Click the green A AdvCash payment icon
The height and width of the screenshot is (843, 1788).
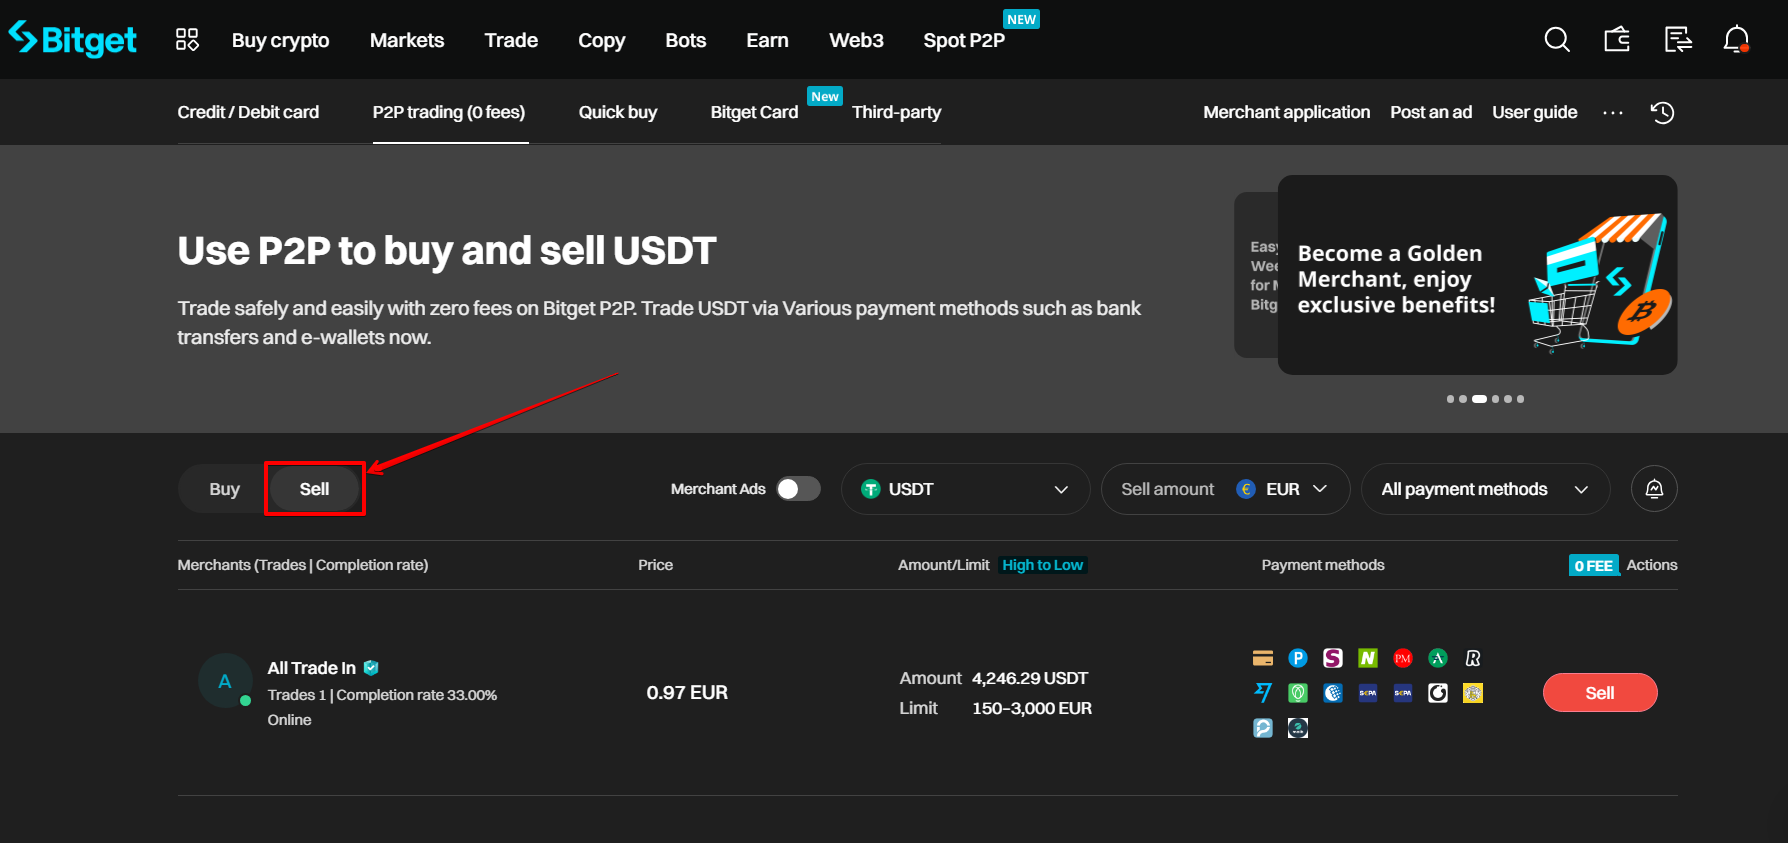click(1438, 658)
